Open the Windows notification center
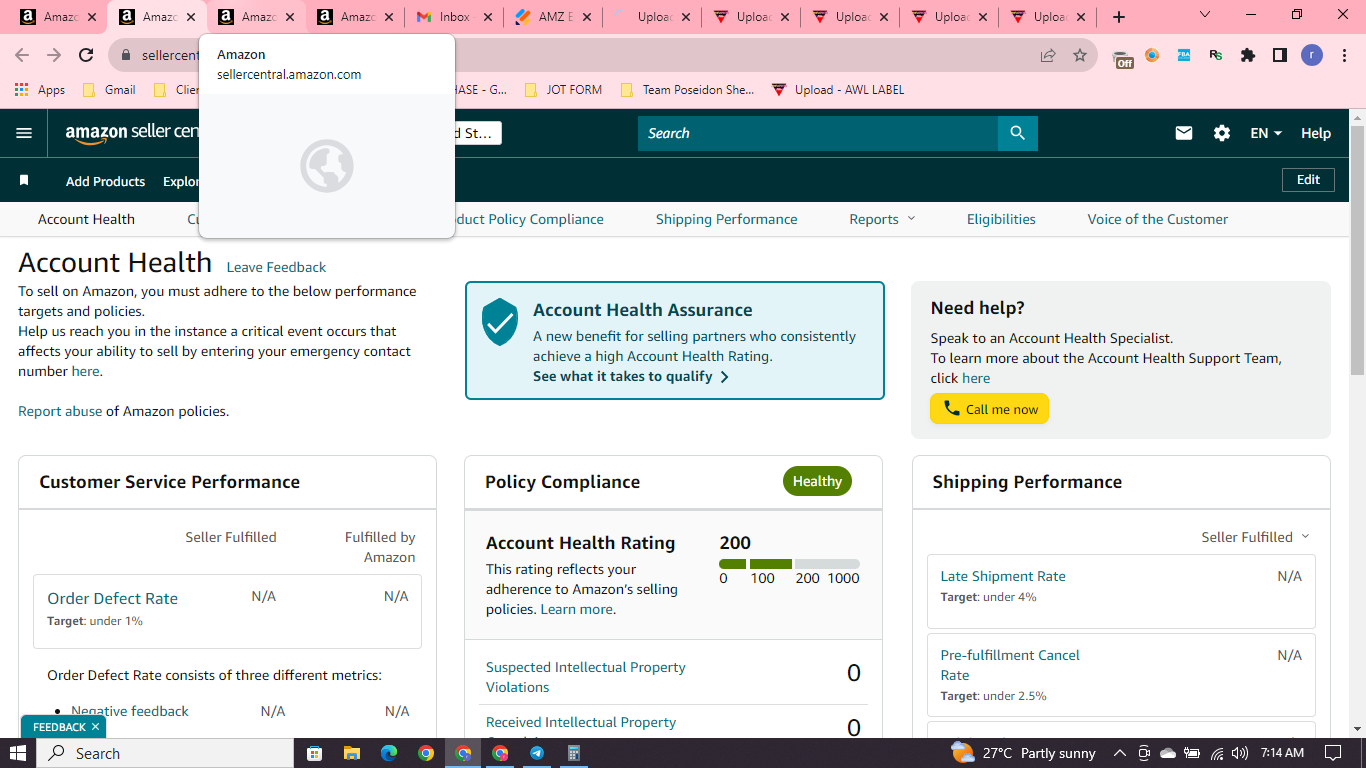This screenshot has width=1366, height=768. [1332, 753]
